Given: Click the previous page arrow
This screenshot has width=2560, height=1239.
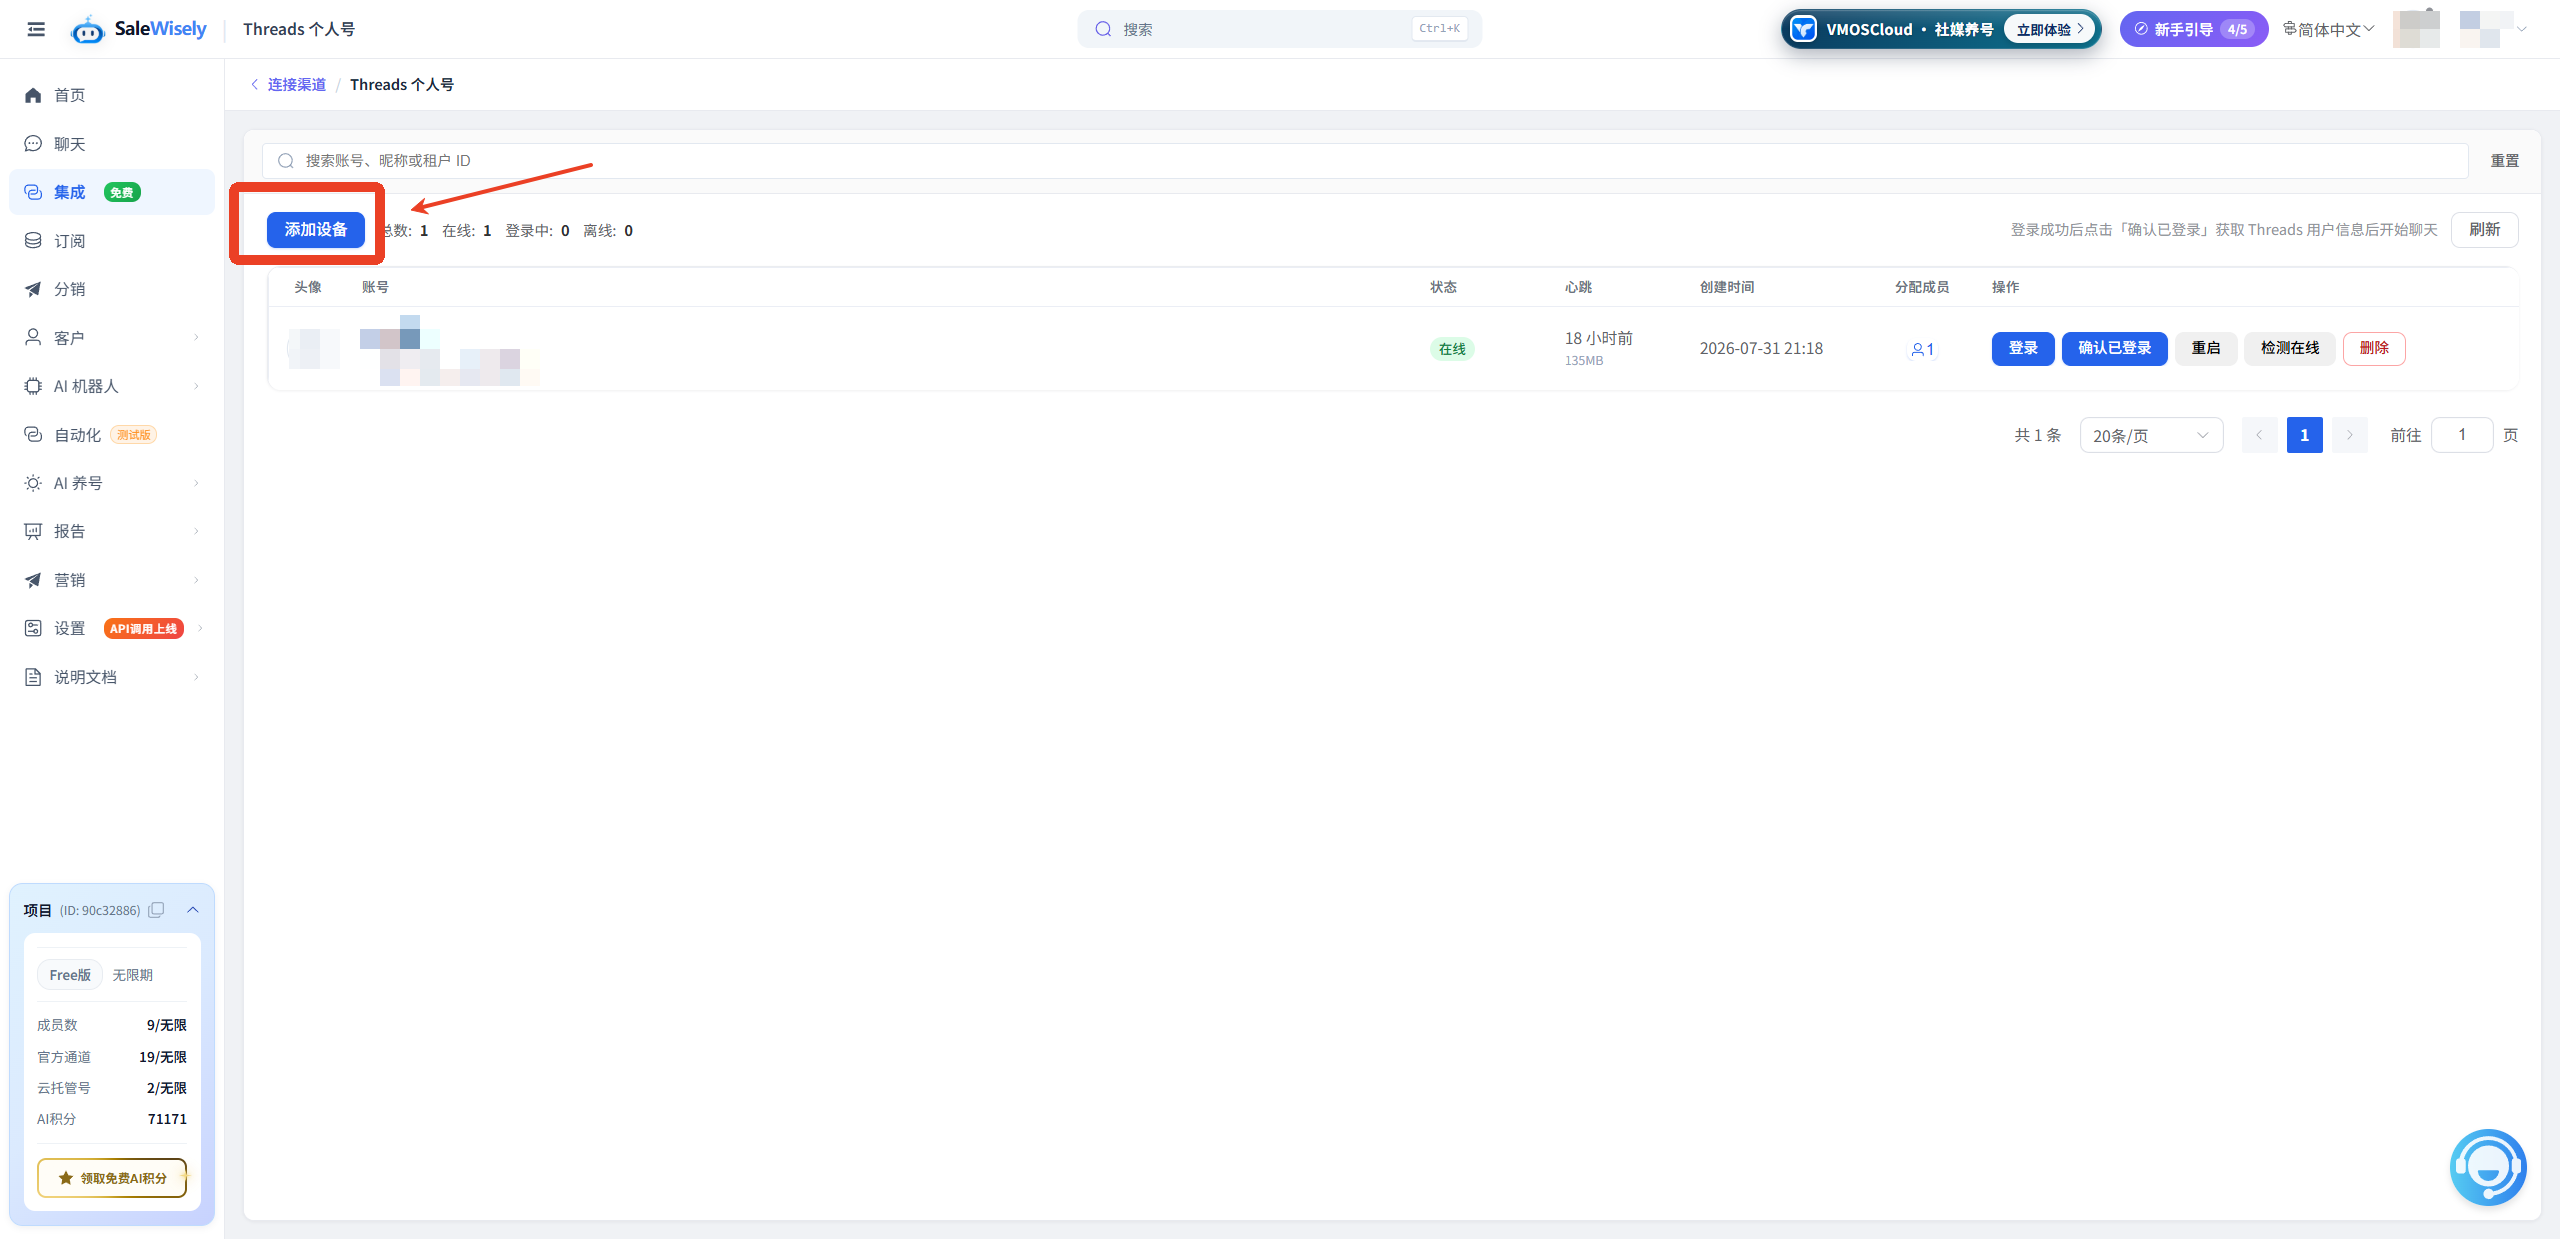Looking at the screenshot, I should coord(2259,435).
